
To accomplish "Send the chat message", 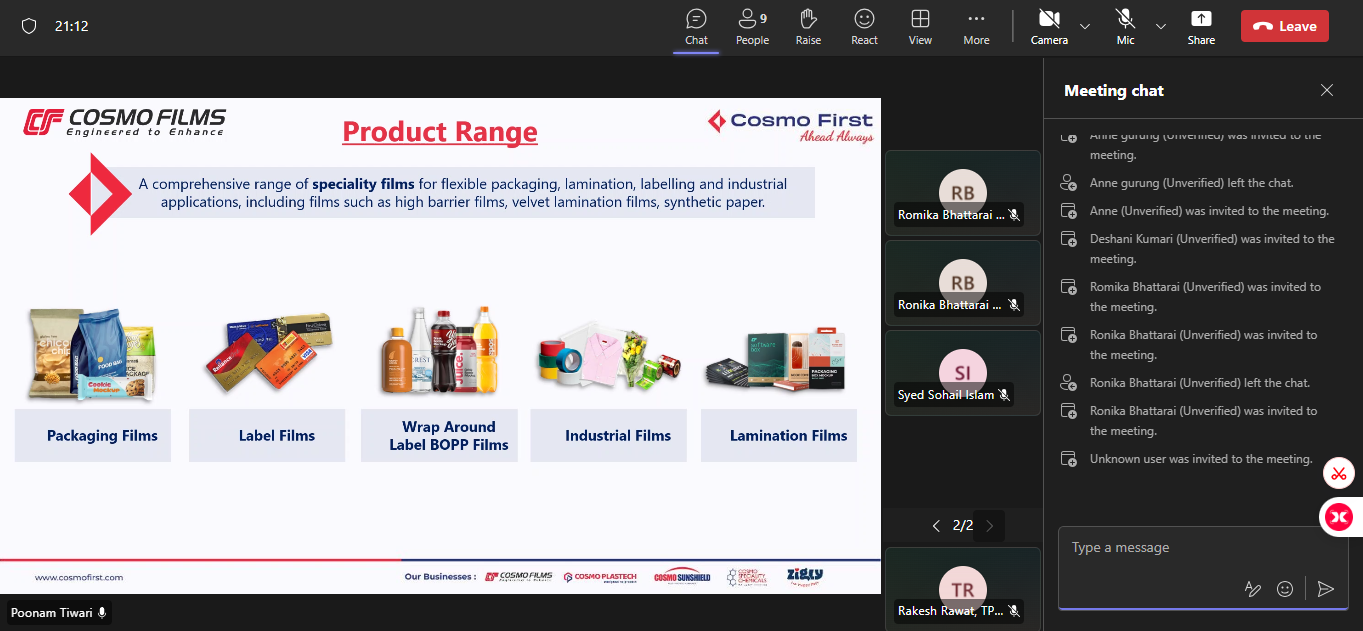I will point(1326,589).
